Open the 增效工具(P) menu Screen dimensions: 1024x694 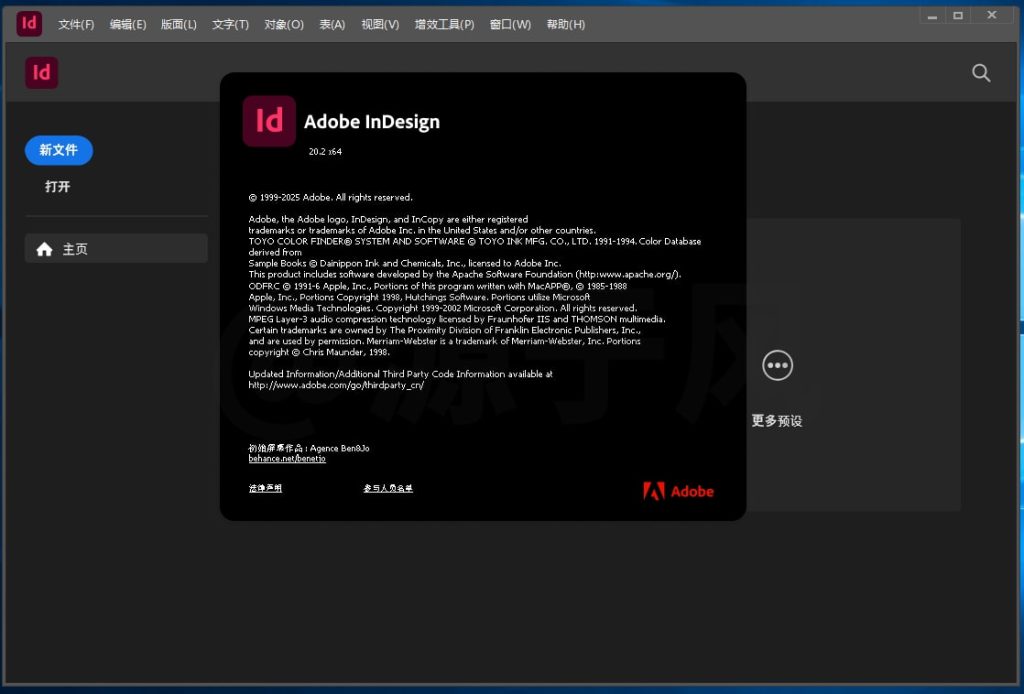tap(444, 24)
